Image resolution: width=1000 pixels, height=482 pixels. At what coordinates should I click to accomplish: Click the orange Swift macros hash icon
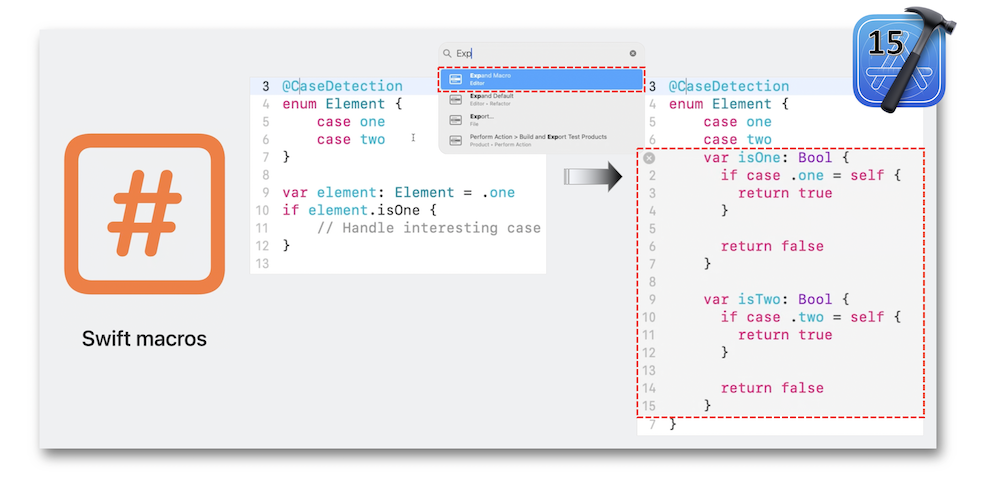(144, 214)
